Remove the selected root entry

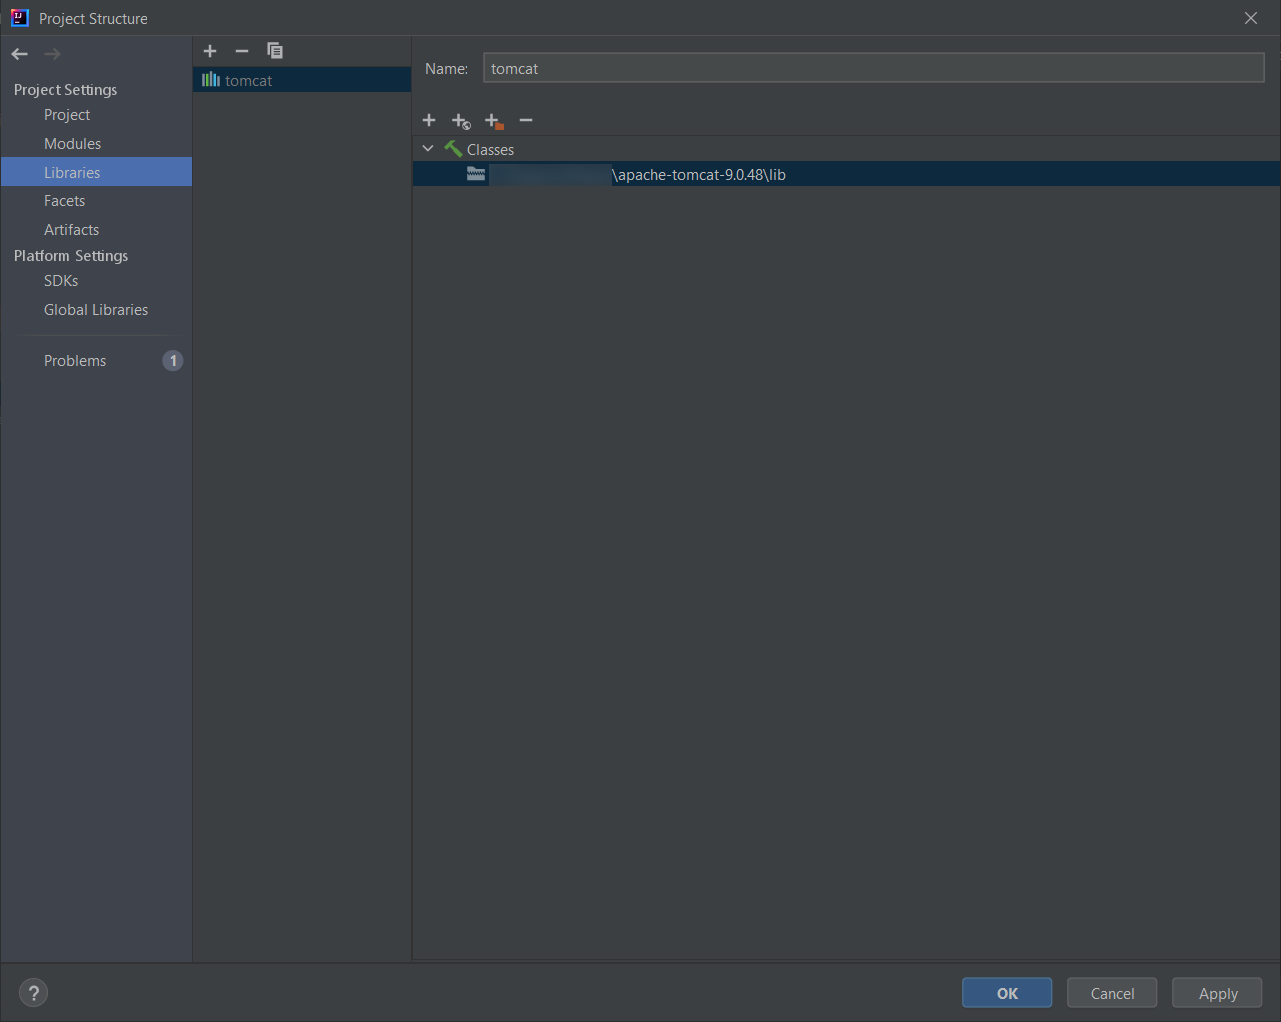[x=526, y=120]
